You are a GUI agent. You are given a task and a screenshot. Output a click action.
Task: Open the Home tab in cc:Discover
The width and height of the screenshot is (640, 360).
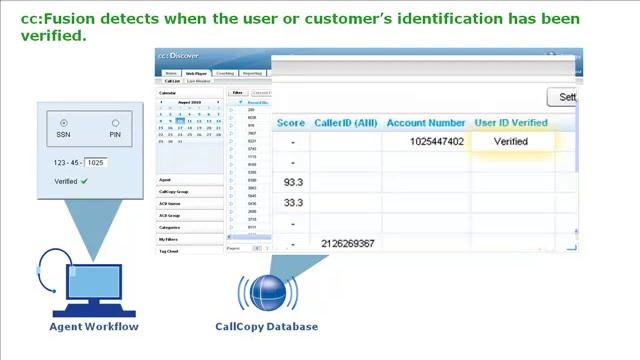171,73
